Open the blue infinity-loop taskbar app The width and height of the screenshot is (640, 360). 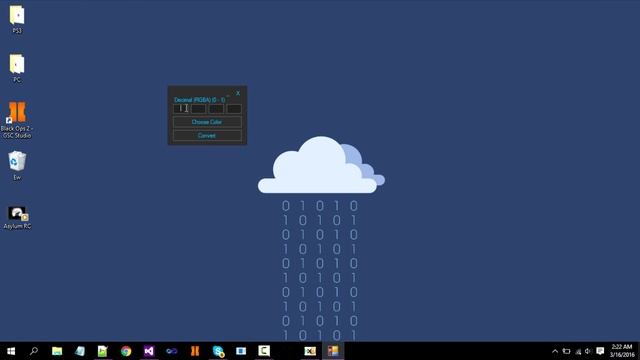coord(172,351)
